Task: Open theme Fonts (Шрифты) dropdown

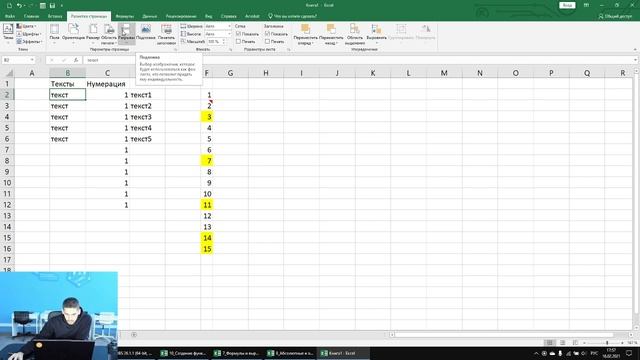Action: coord(28,34)
